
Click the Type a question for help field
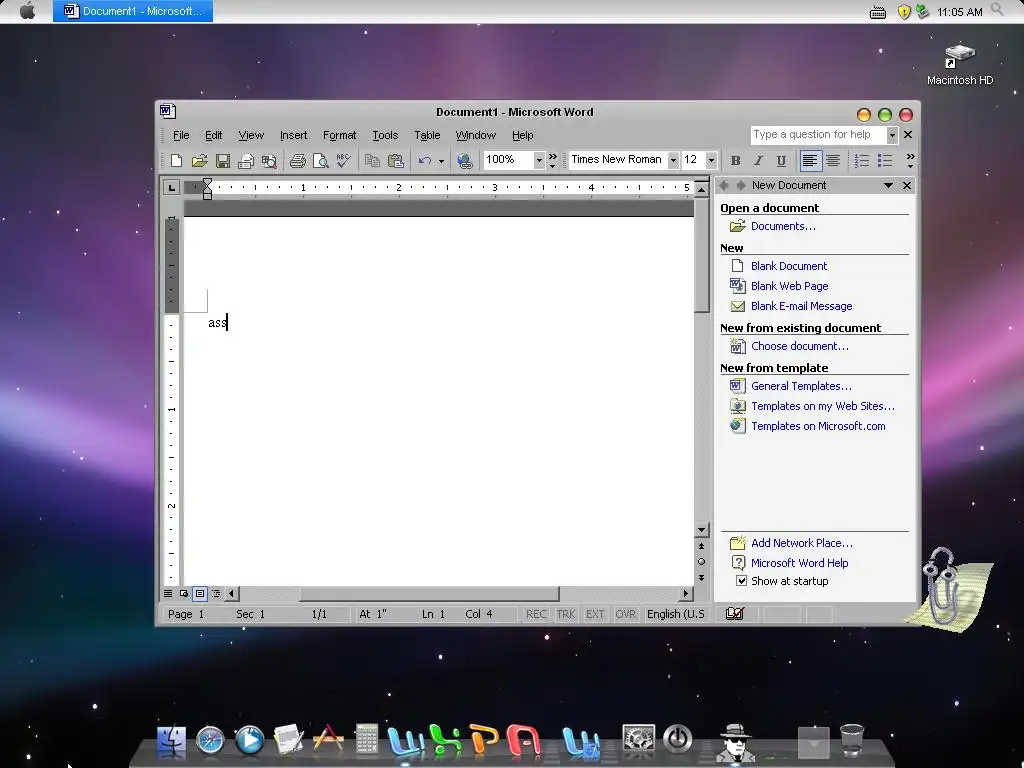click(818, 135)
